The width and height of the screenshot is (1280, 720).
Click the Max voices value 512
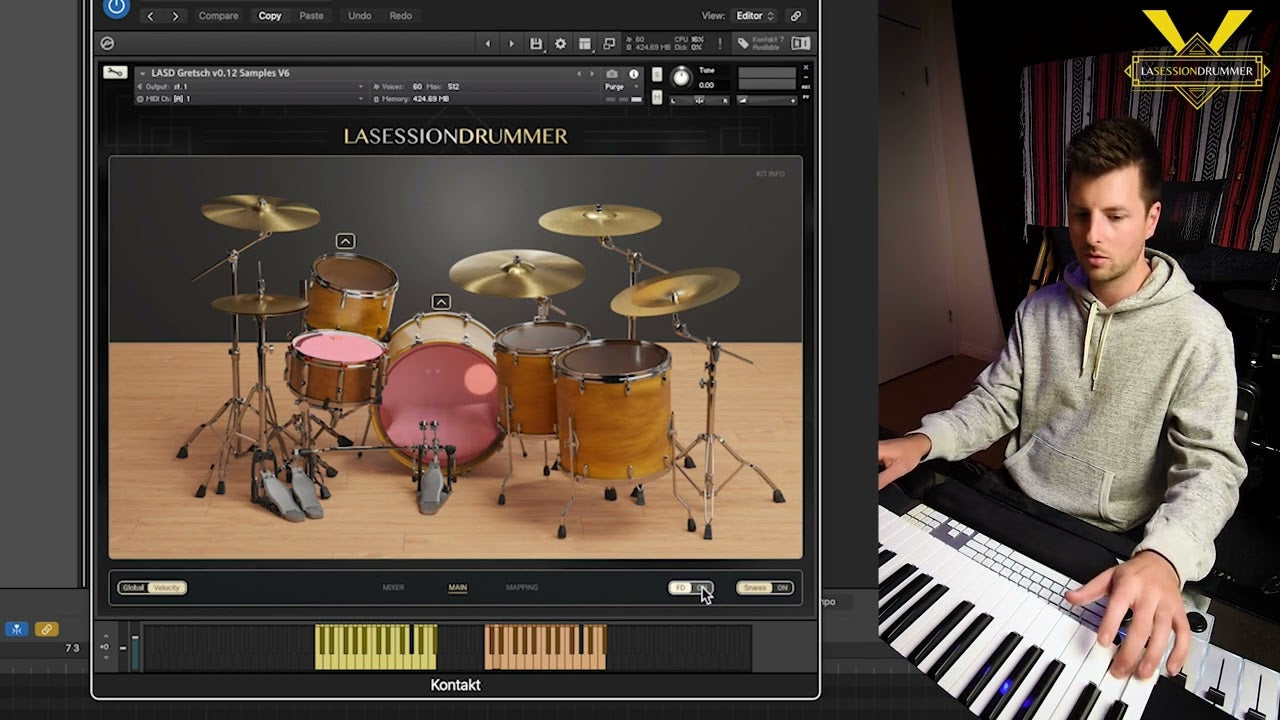(454, 87)
